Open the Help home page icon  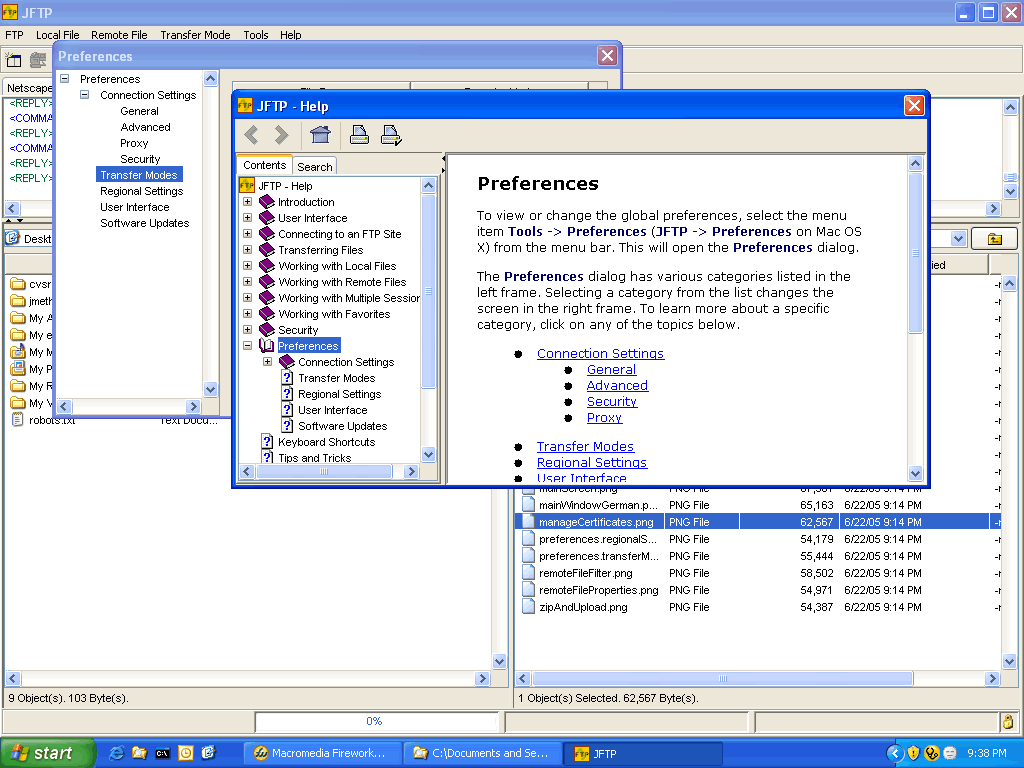click(320, 135)
